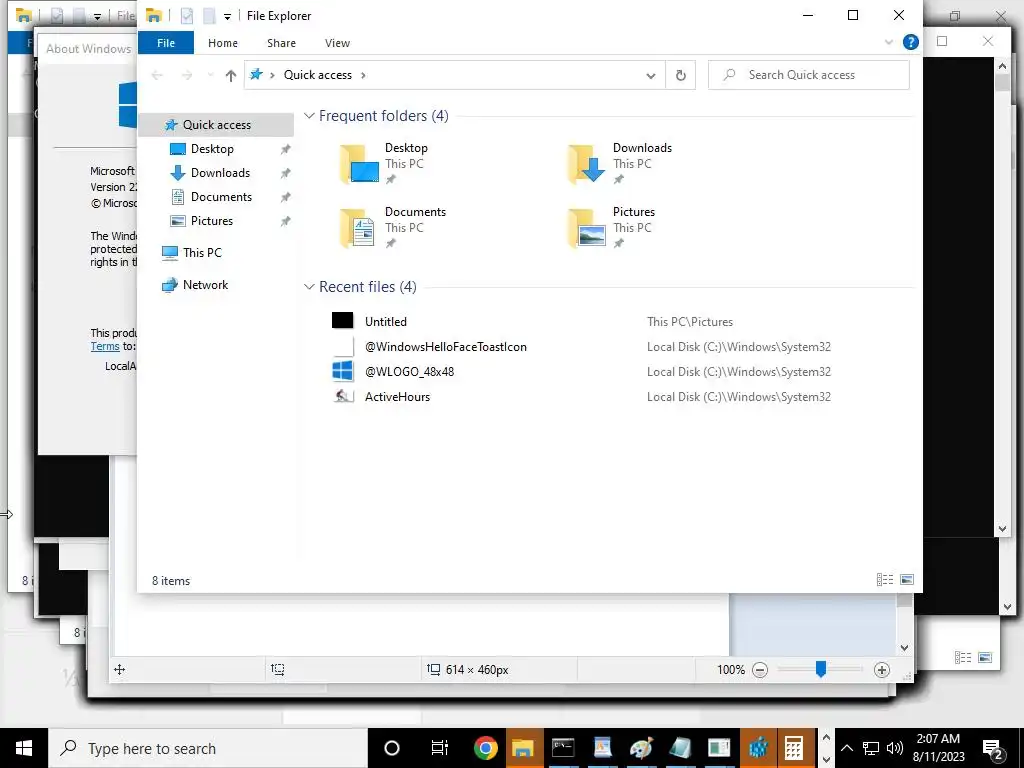Open the Recent locations dropdown arrow
Viewport: 1024px width, 768px height.
[x=210, y=75]
